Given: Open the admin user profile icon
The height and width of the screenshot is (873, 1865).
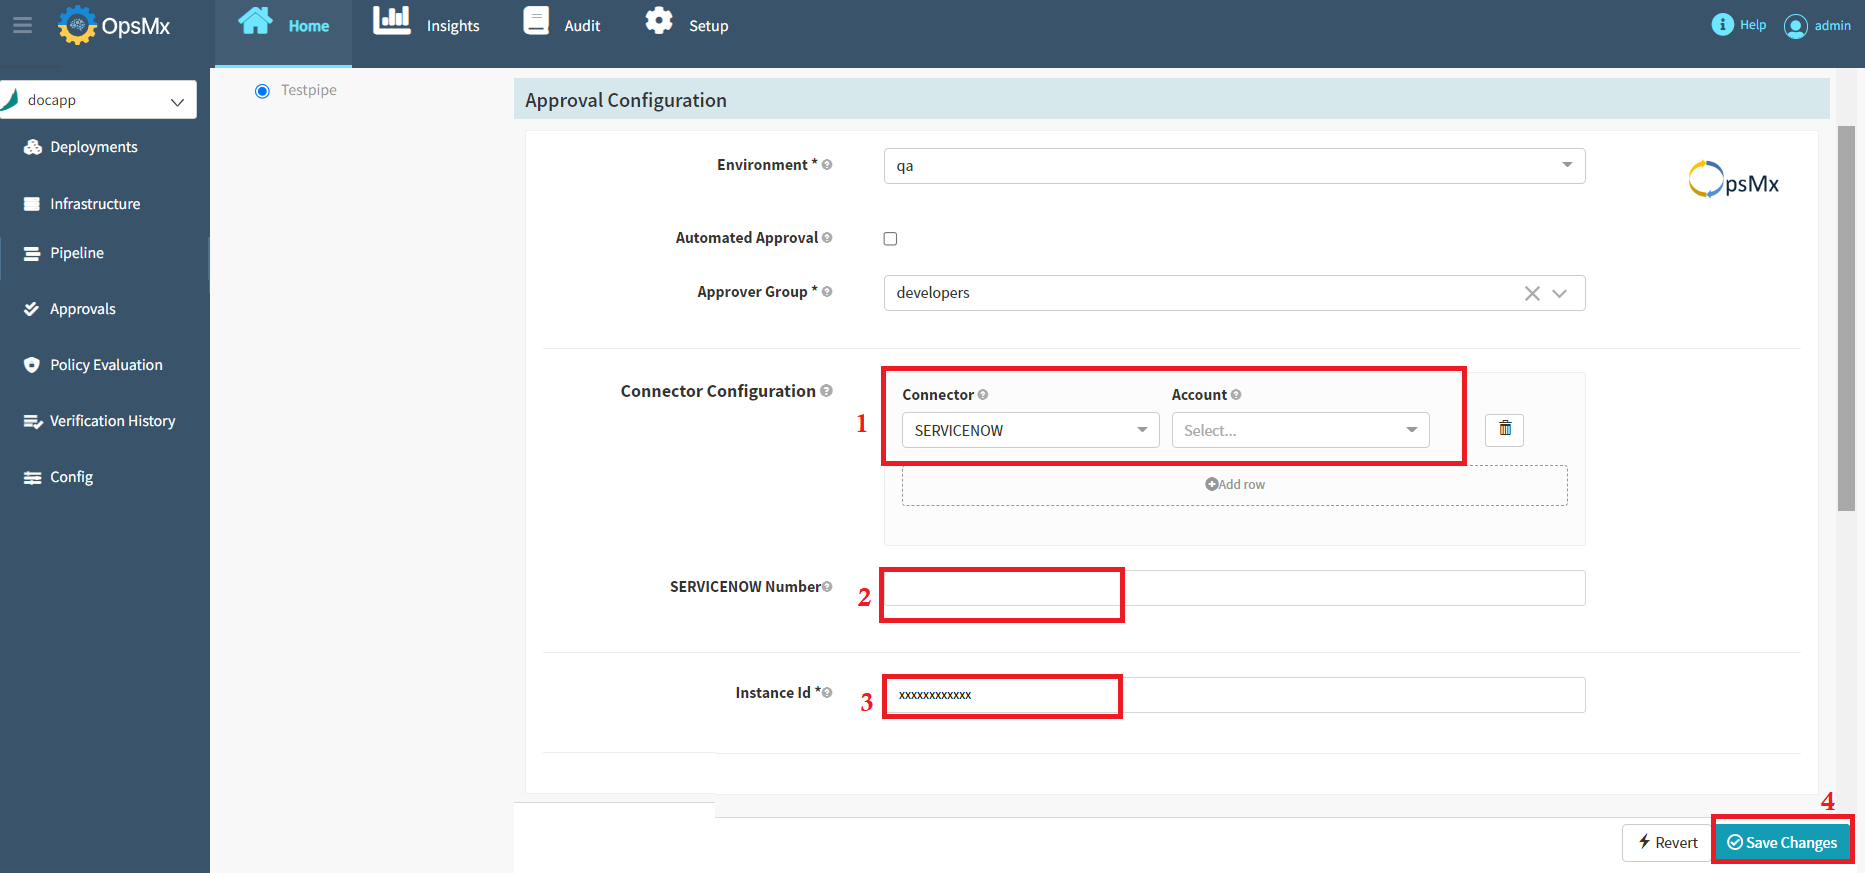Looking at the screenshot, I should pyautogui.click(x=1796, y=26).
